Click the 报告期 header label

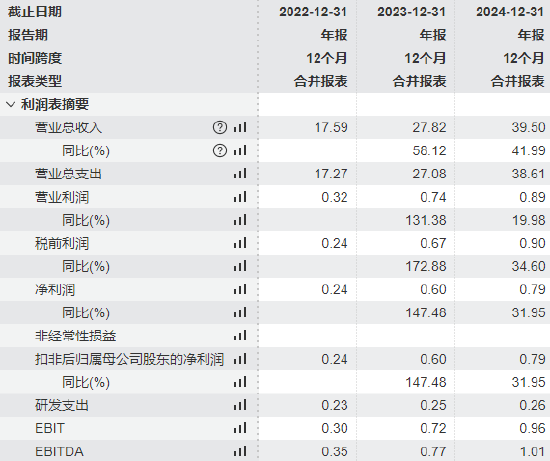pos(28,35)
